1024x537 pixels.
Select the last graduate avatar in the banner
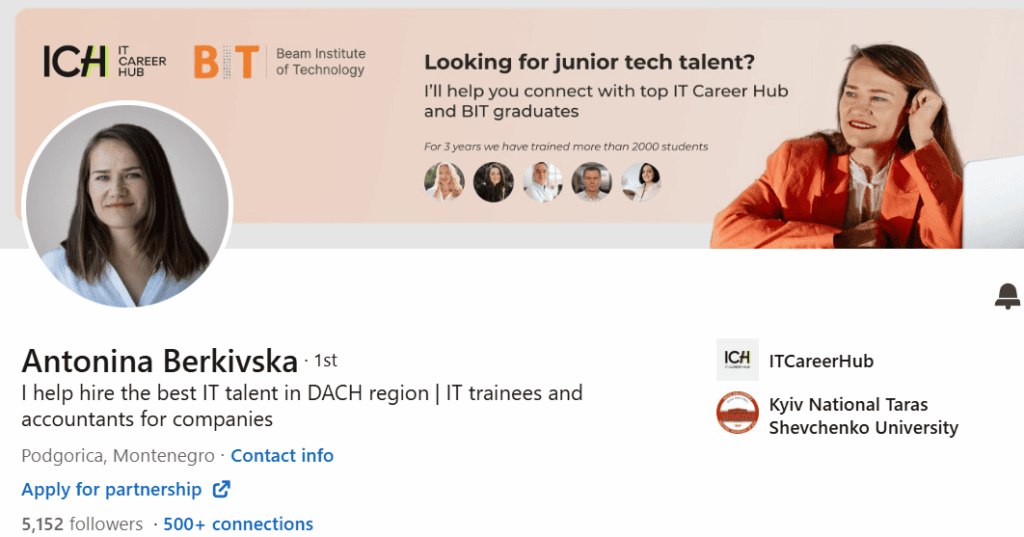[x=641, y=182]
